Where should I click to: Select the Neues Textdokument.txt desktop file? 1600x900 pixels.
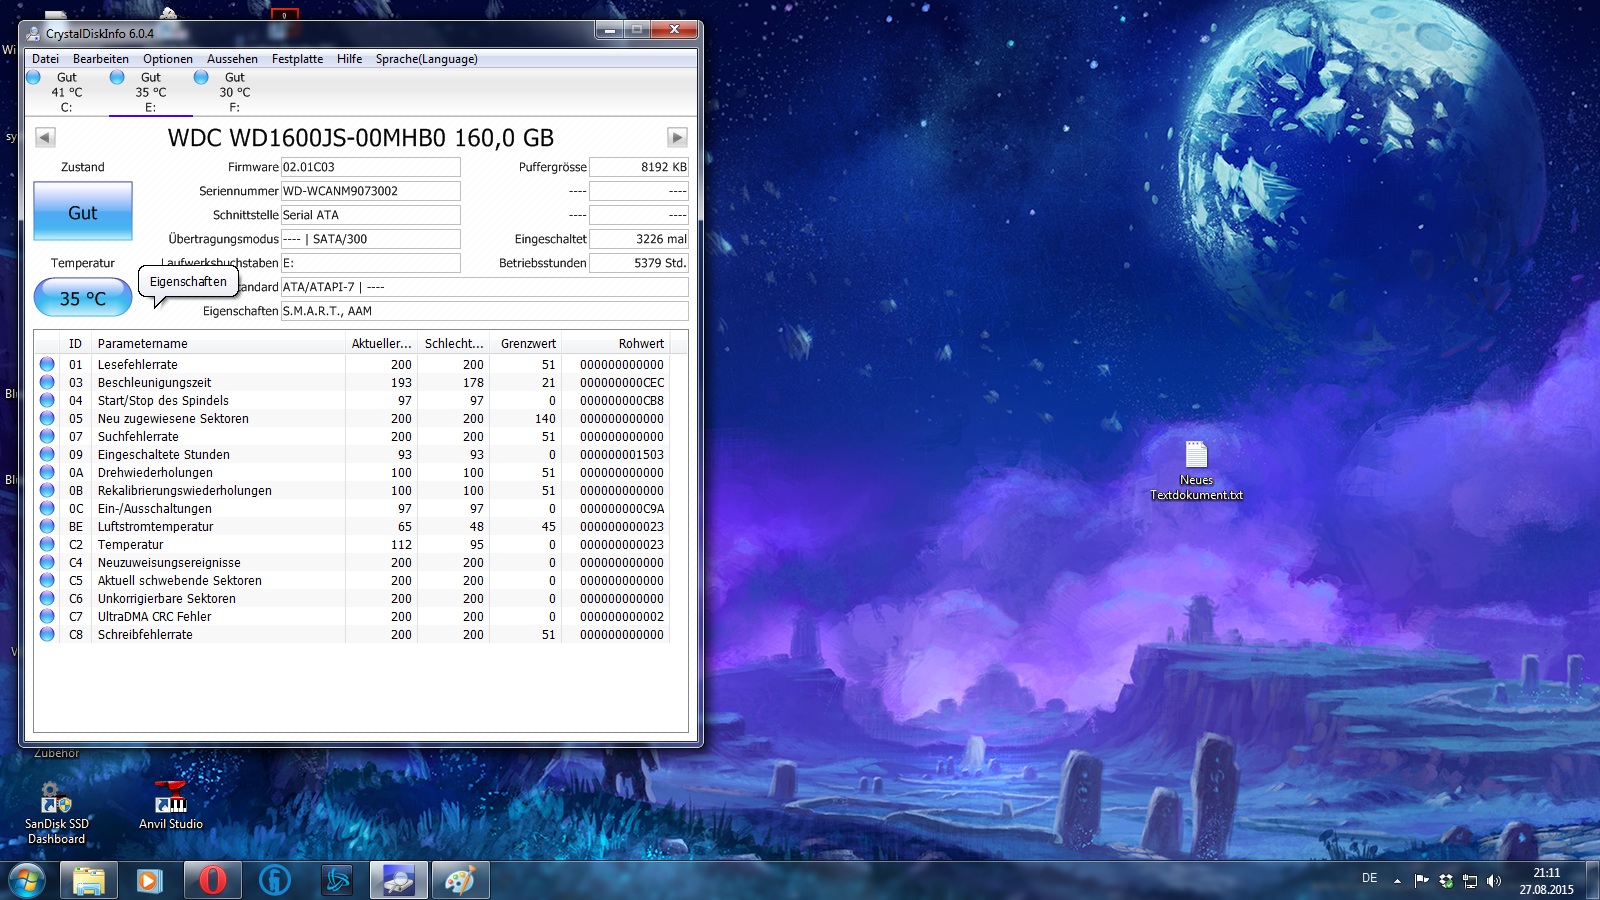tap(1196, 471)
